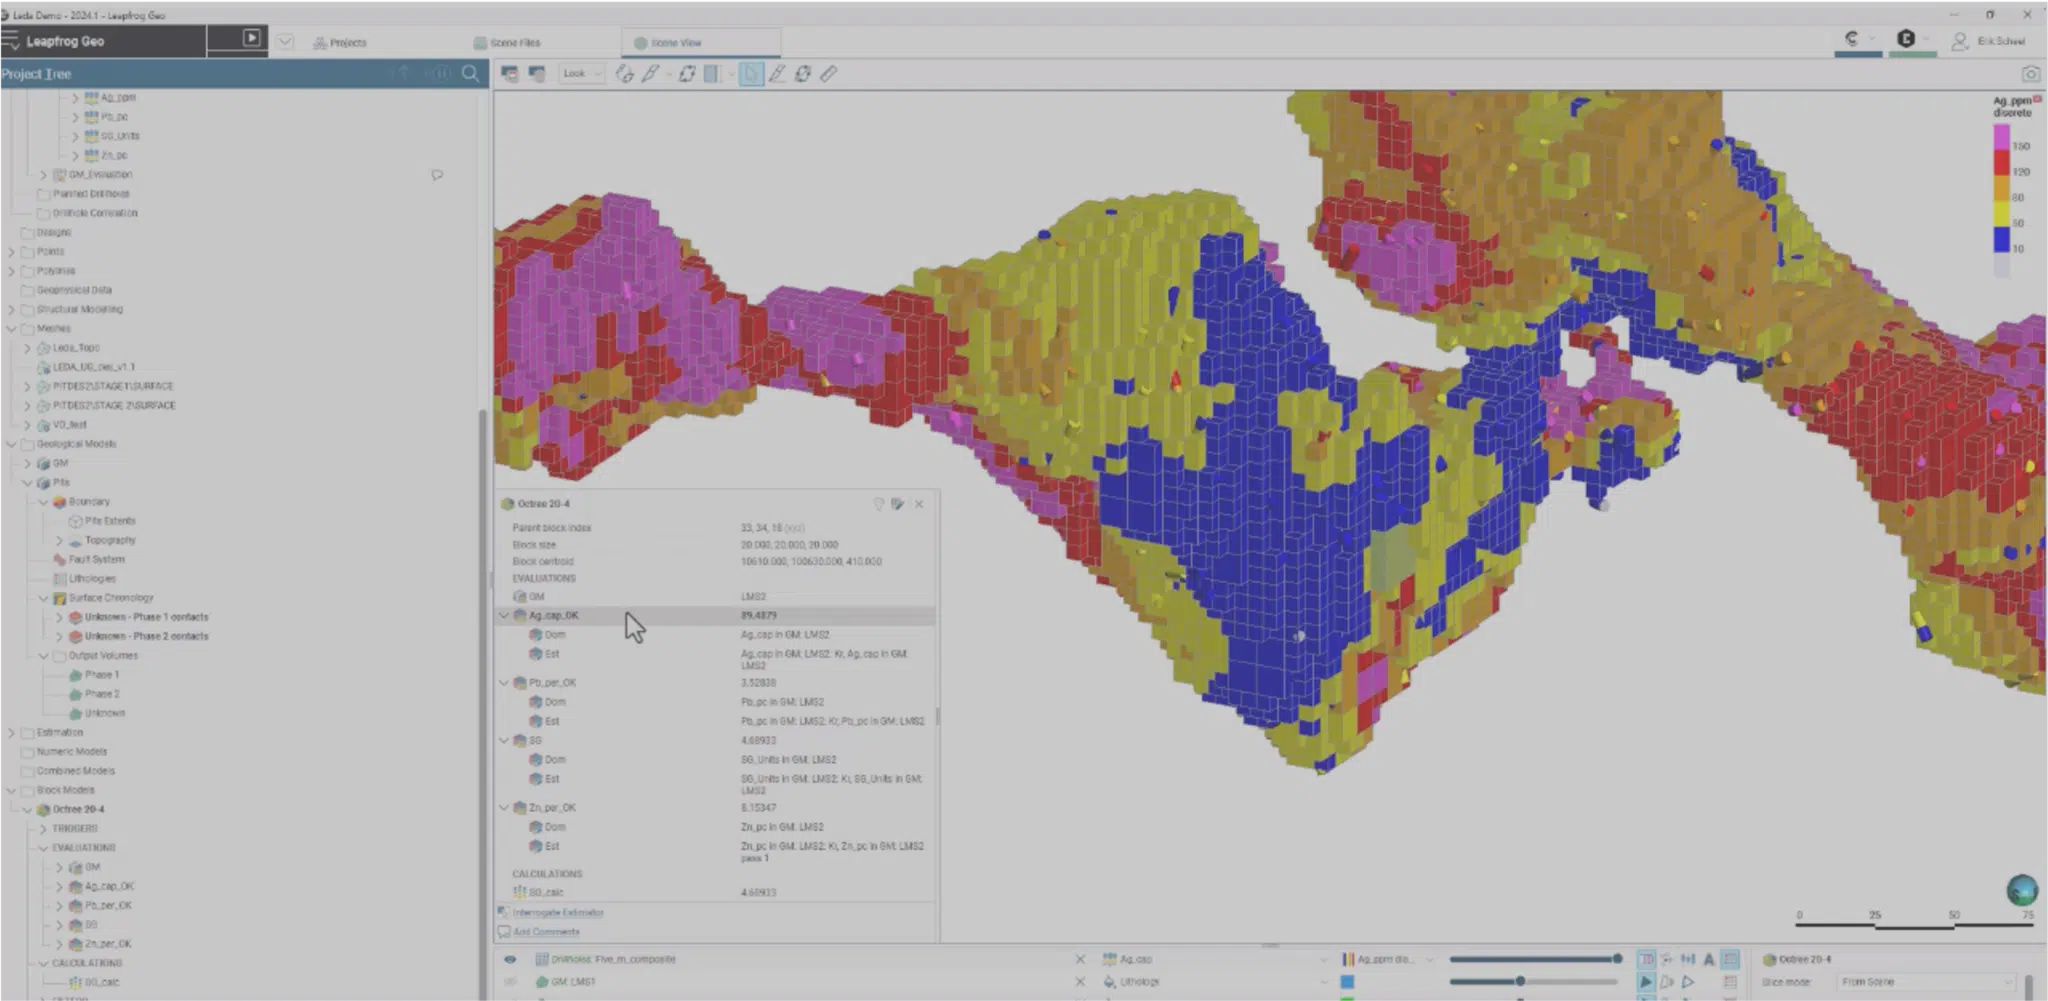Open the Seequent connectivity icon
This screenshot has height=1001, width=2048.
point(1852,39)
